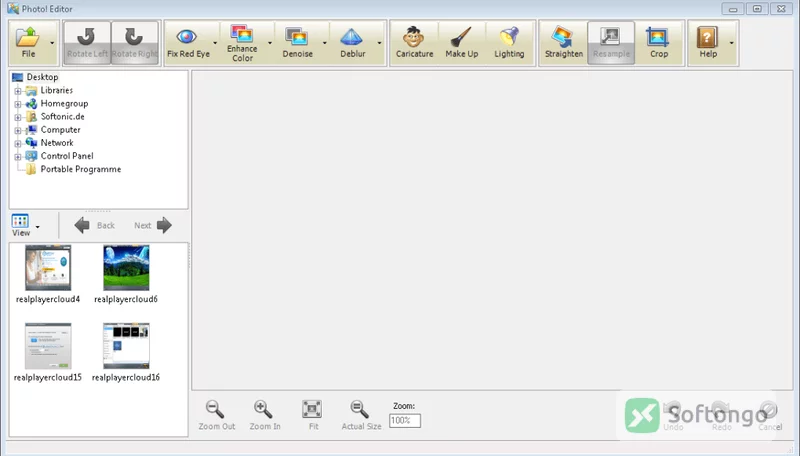The image size is (800, 456).
Task: Select Desktop in the folder tree
Action: point(42,77)
